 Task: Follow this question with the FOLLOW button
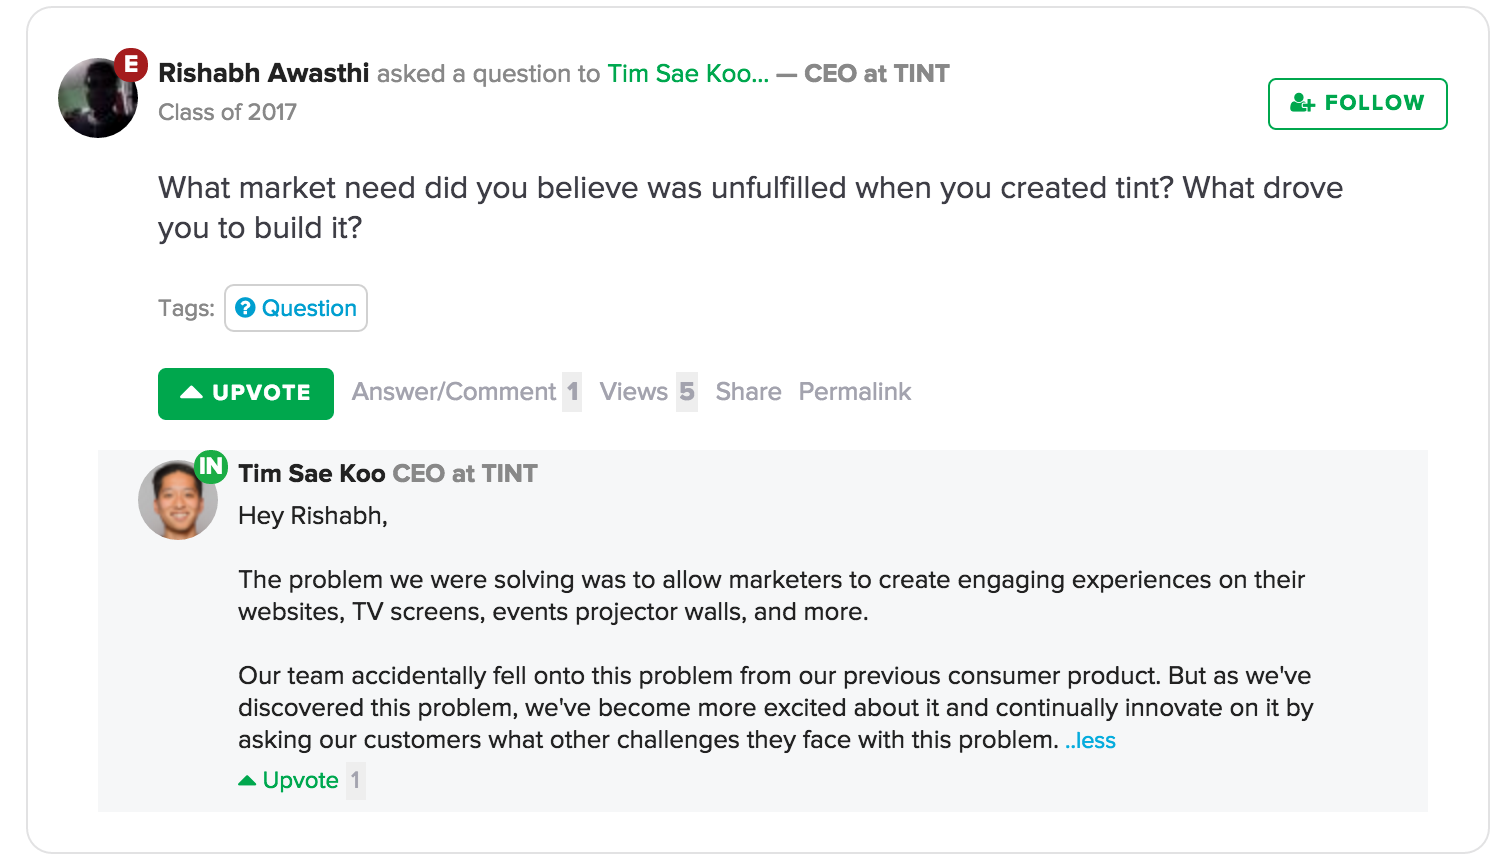pyautogui.click(x=1357, y=104)
